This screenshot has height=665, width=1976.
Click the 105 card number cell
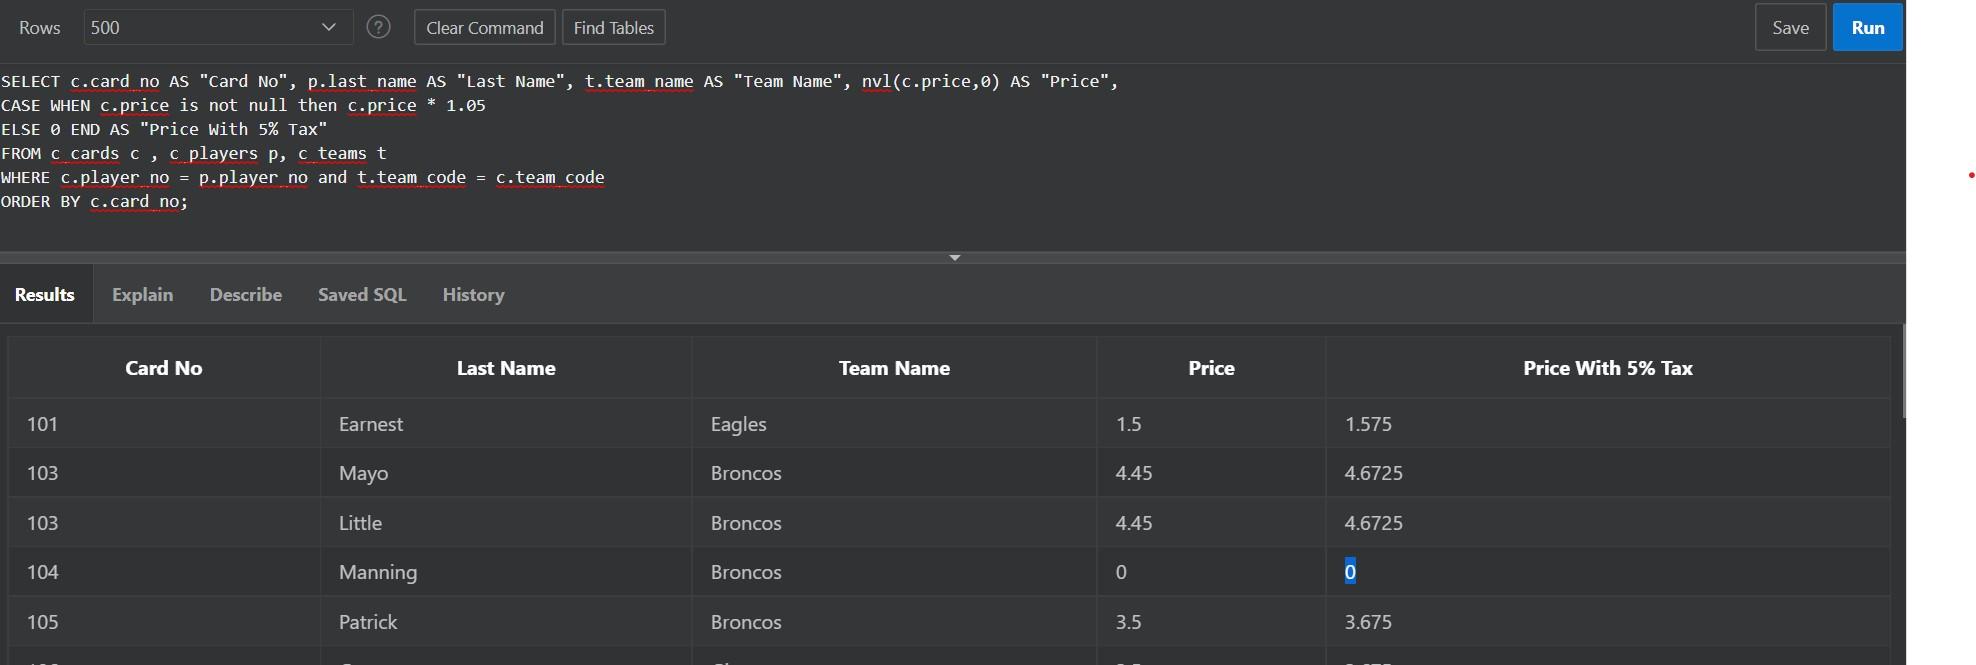click(164, 621)
